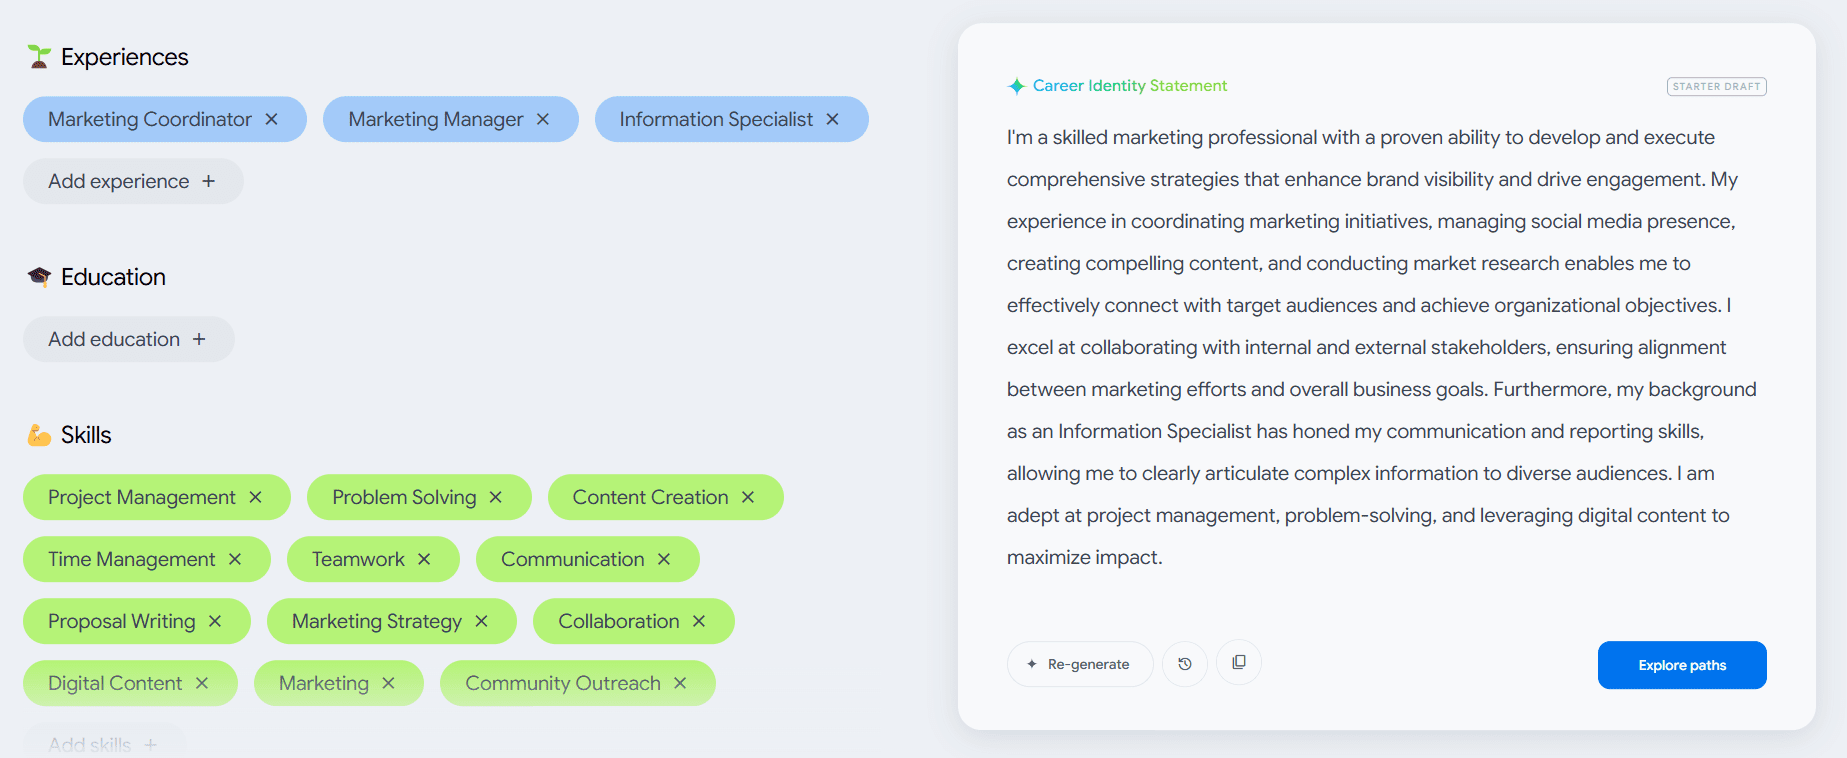The image size is (1847, 758).
Task: Delete the Project Management skill chip
Action: click(255, 497)
